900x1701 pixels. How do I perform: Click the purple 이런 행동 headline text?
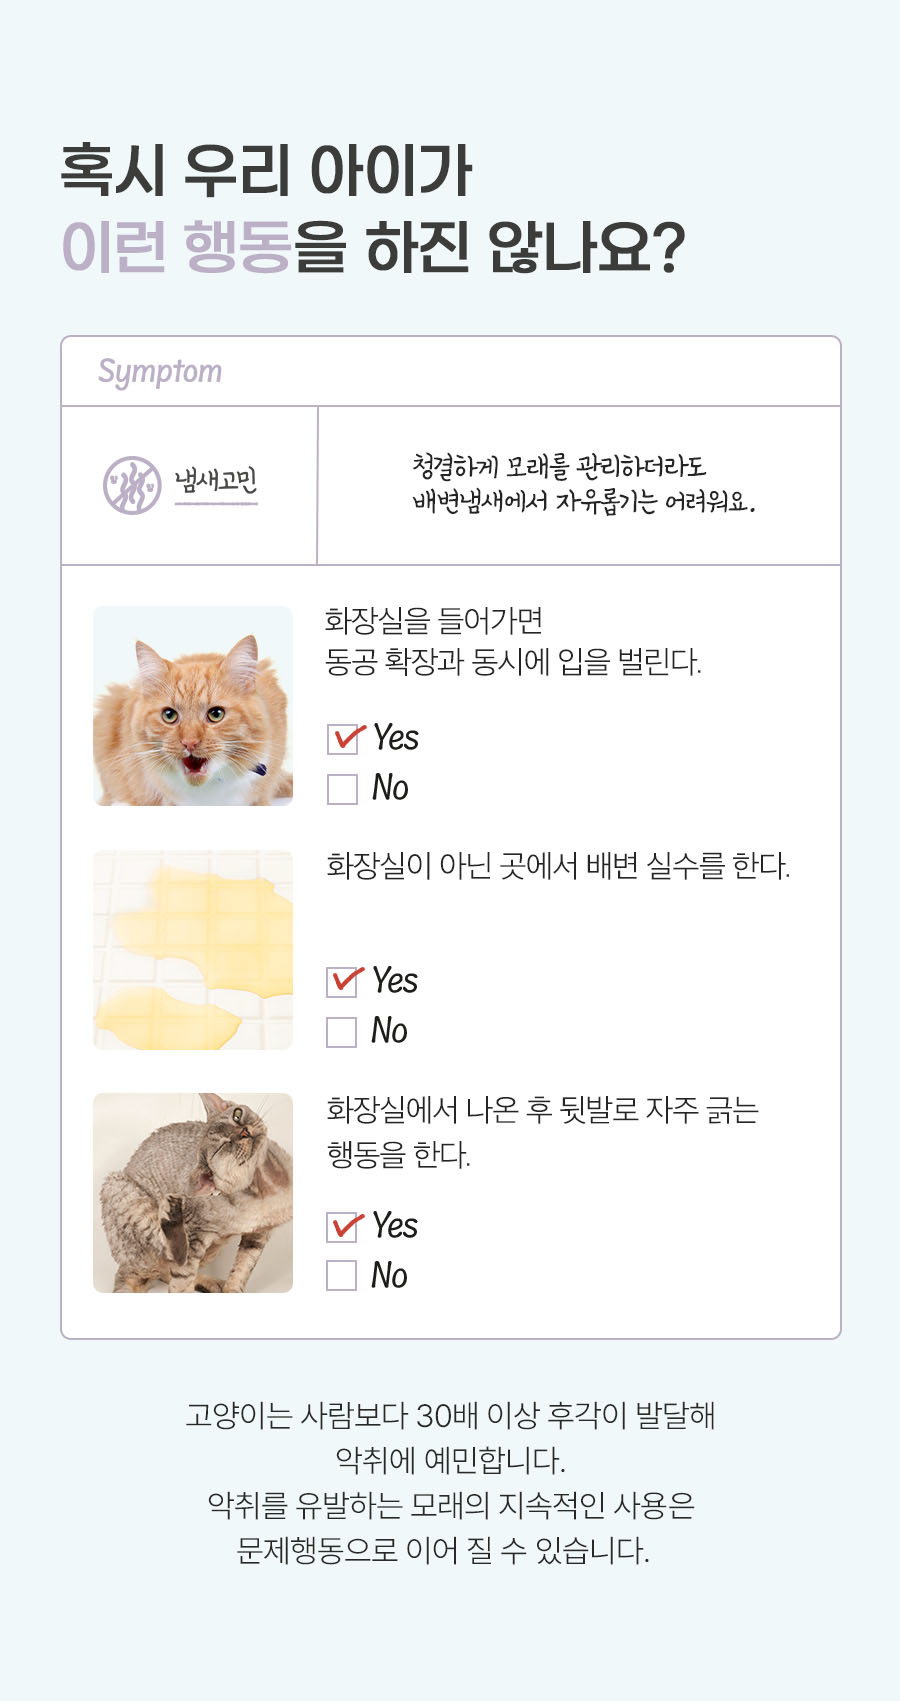176,246
